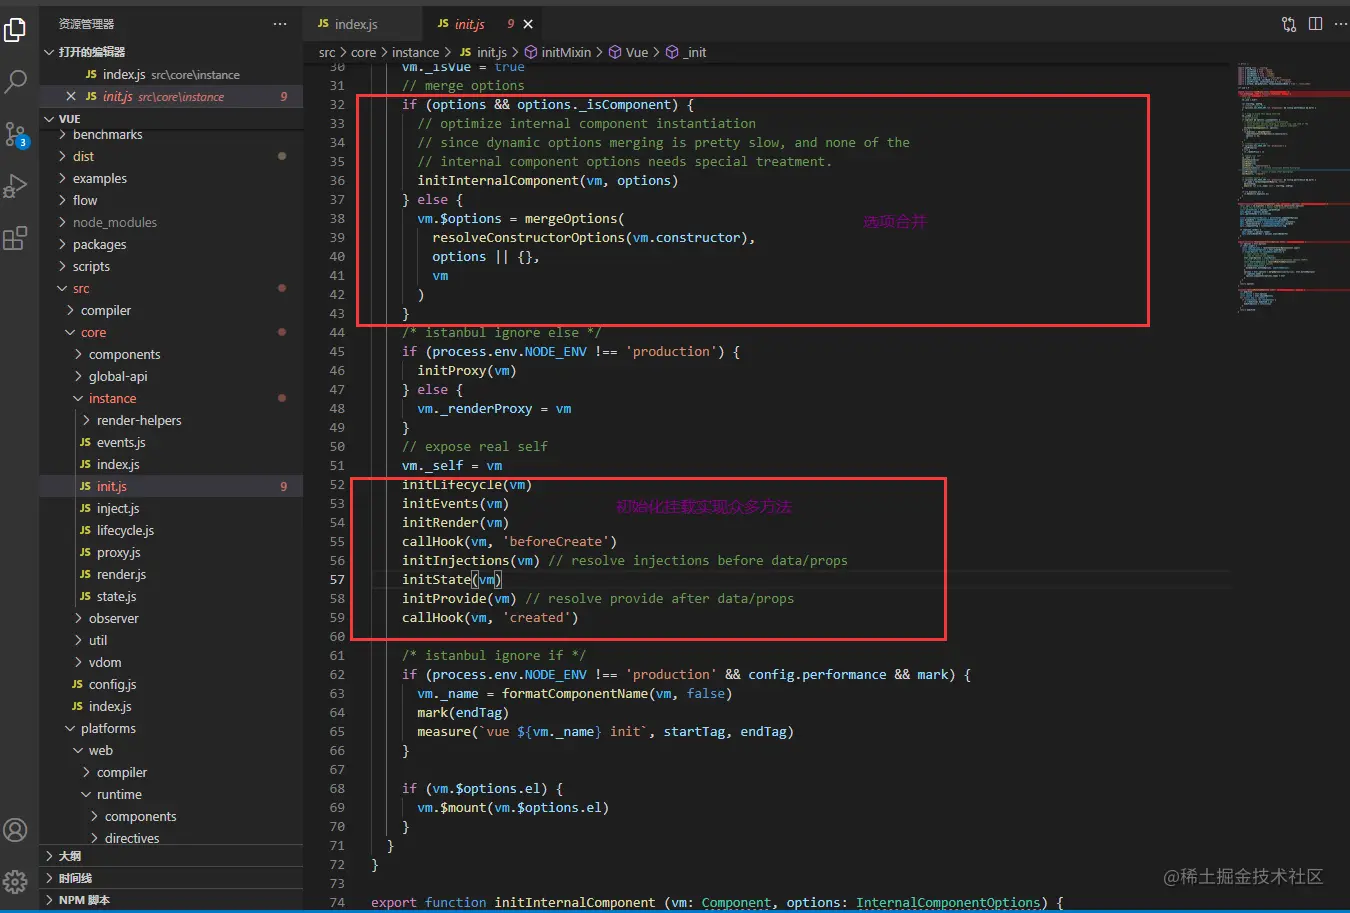Collapse the instance folder in tree

coord(112,398)
